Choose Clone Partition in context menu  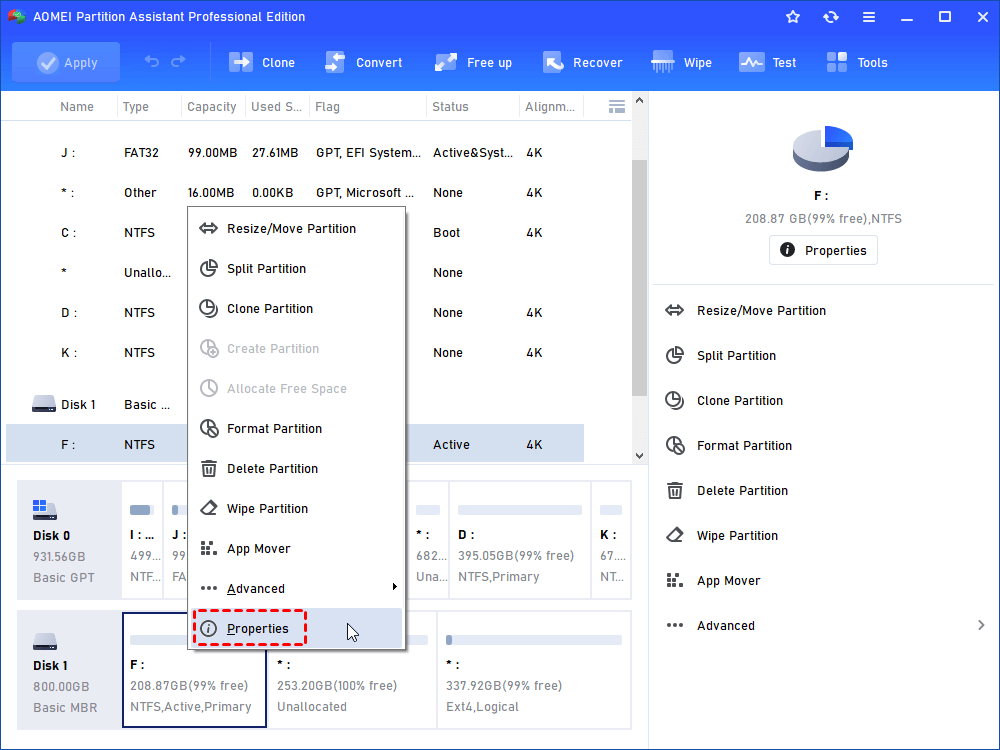[297, 309]
